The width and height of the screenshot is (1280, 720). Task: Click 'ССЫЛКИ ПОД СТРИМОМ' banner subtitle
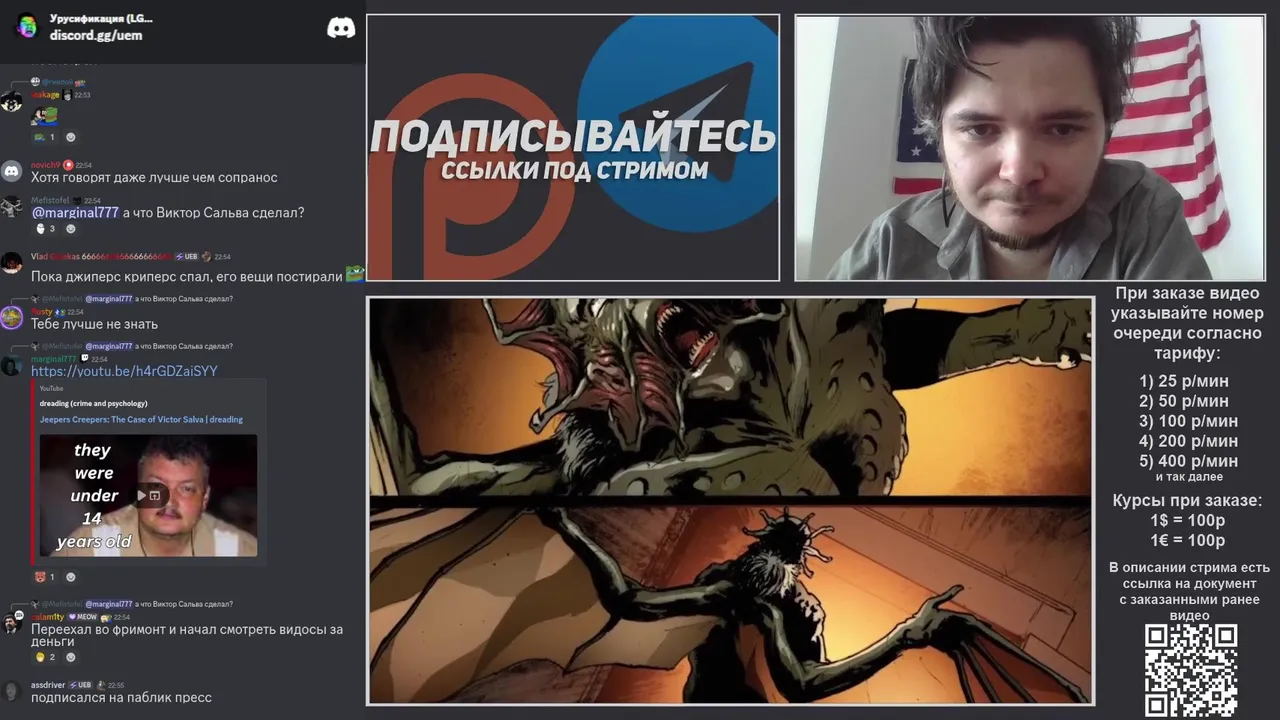574,170
